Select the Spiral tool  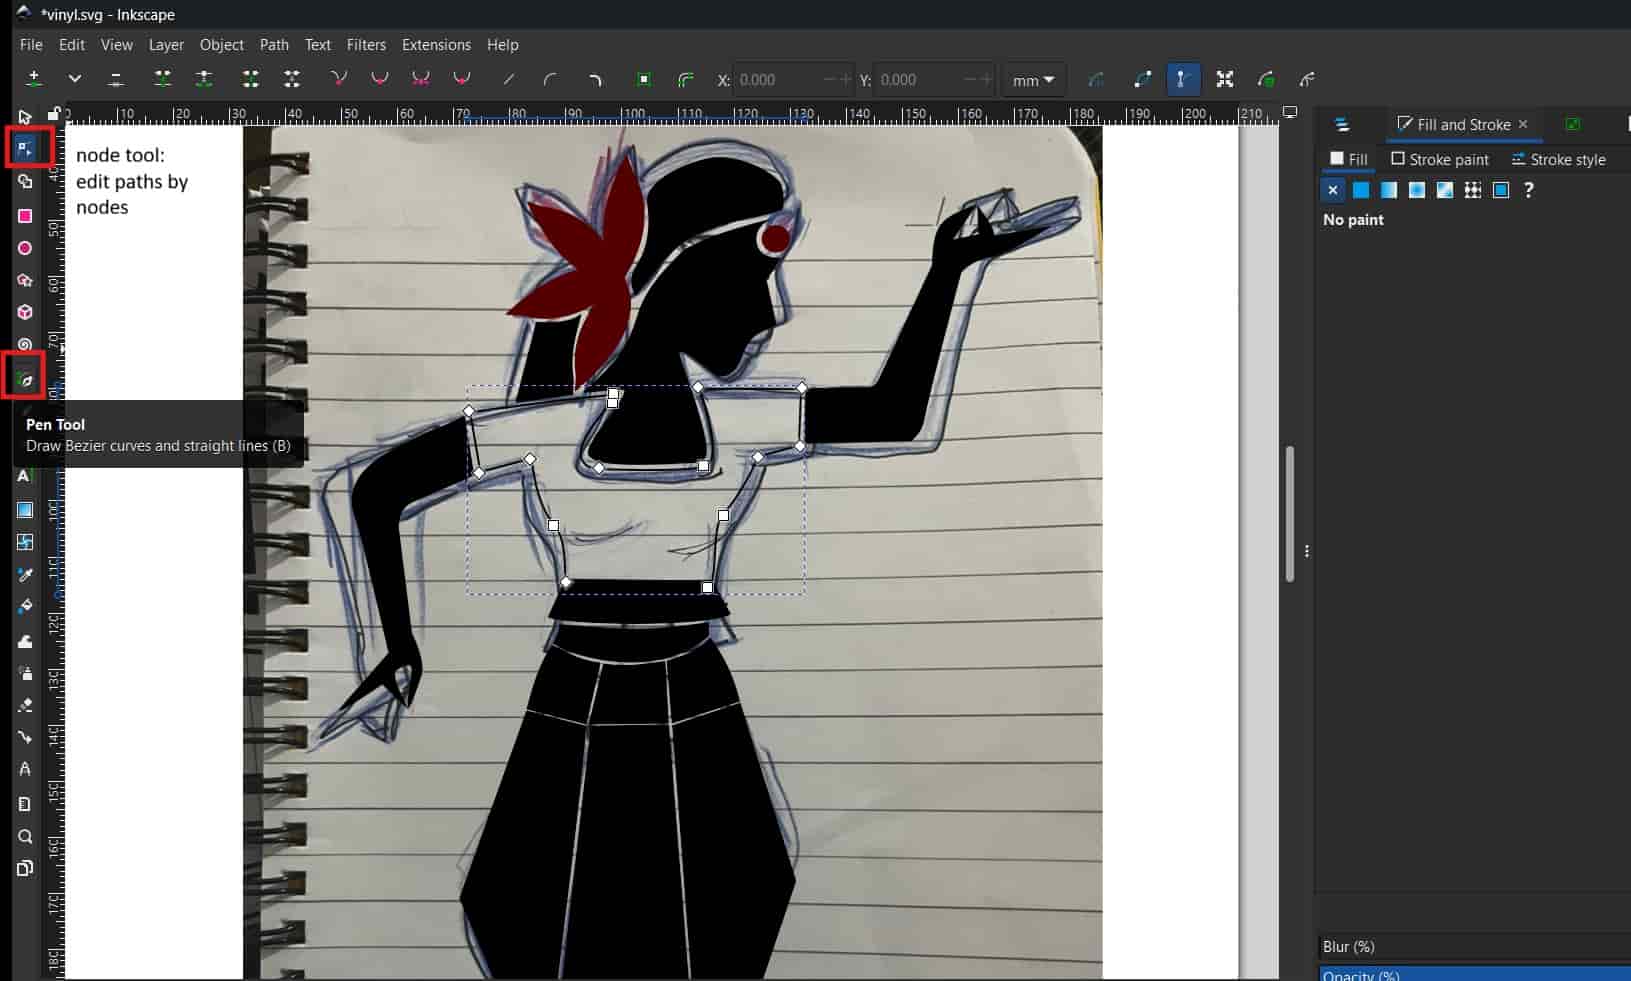tap(25, 344)
